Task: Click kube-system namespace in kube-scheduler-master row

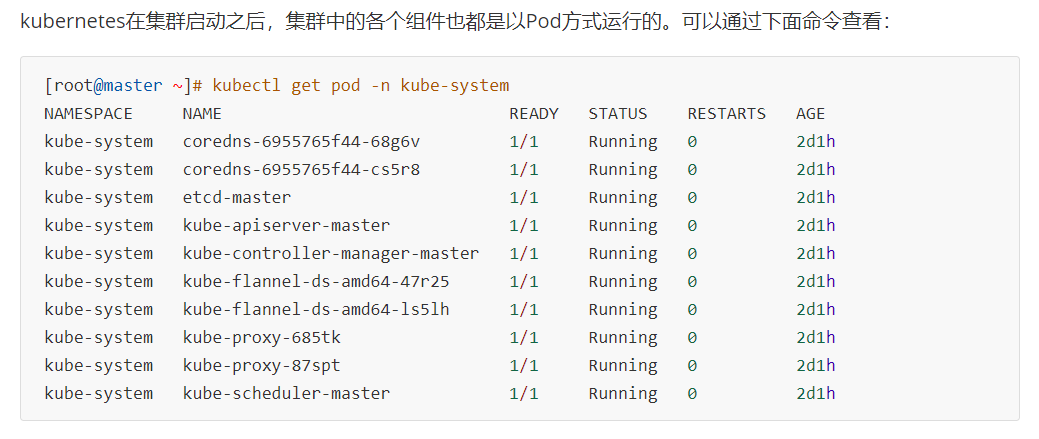Action: pos(98,393)
